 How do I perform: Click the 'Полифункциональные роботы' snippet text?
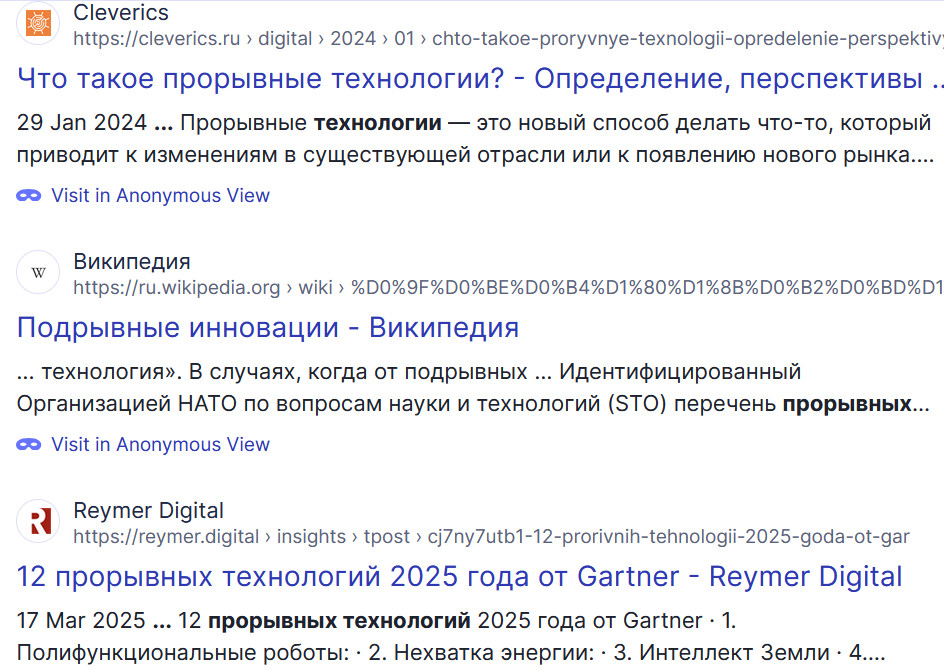tap(182, 653)
